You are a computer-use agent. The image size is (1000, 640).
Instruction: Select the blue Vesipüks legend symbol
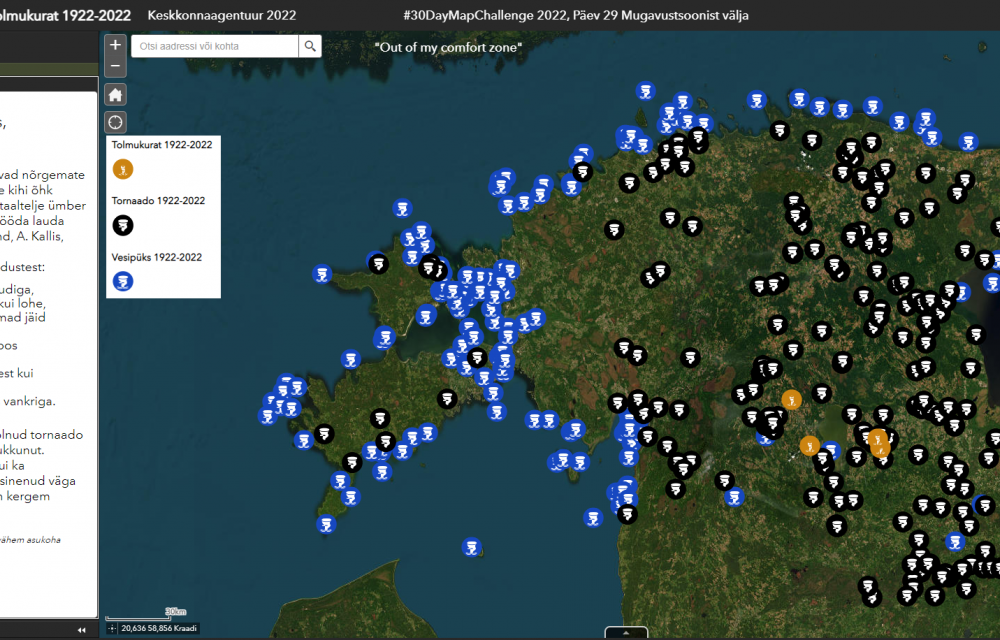122,281
